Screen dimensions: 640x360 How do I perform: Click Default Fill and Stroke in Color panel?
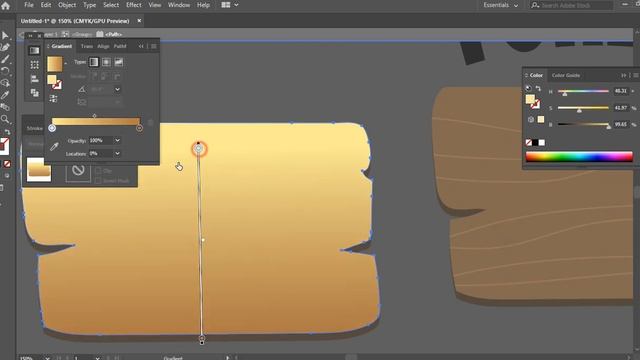tap(528, 88)
